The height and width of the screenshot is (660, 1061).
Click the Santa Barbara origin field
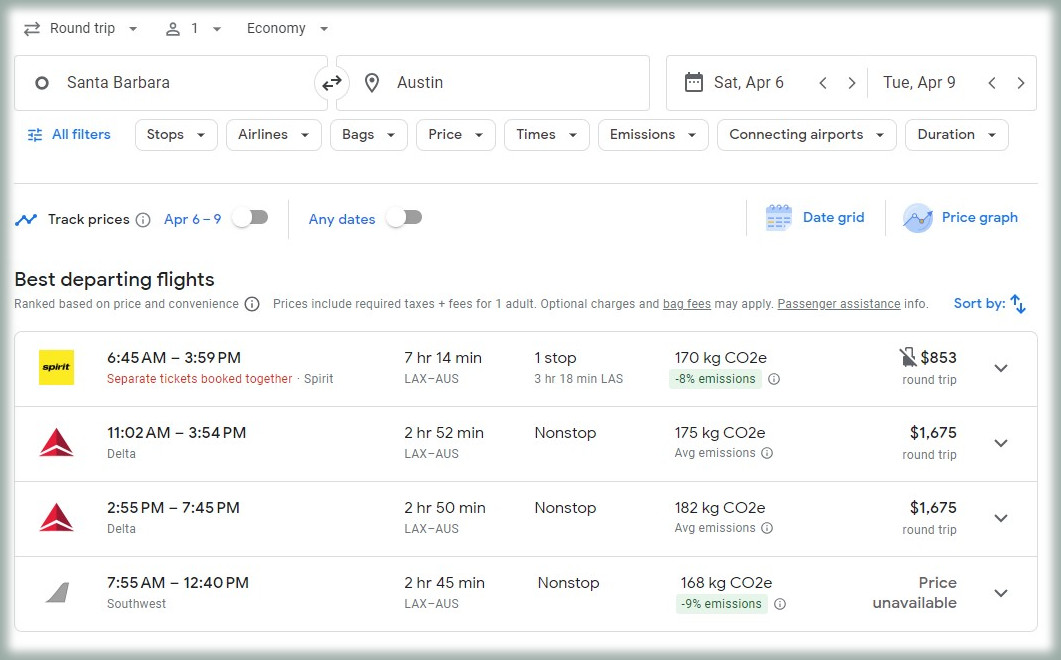coord(170,83)
